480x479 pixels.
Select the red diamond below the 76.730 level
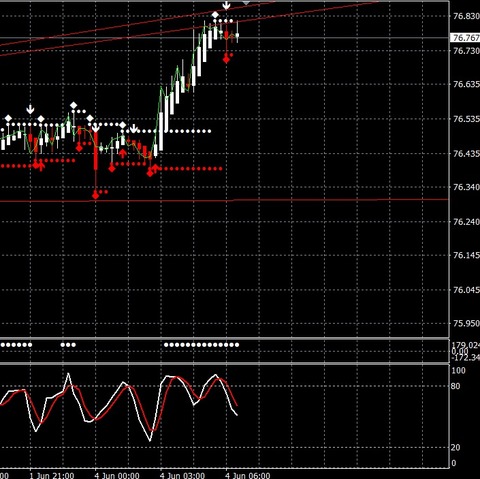tap(226, 59)
